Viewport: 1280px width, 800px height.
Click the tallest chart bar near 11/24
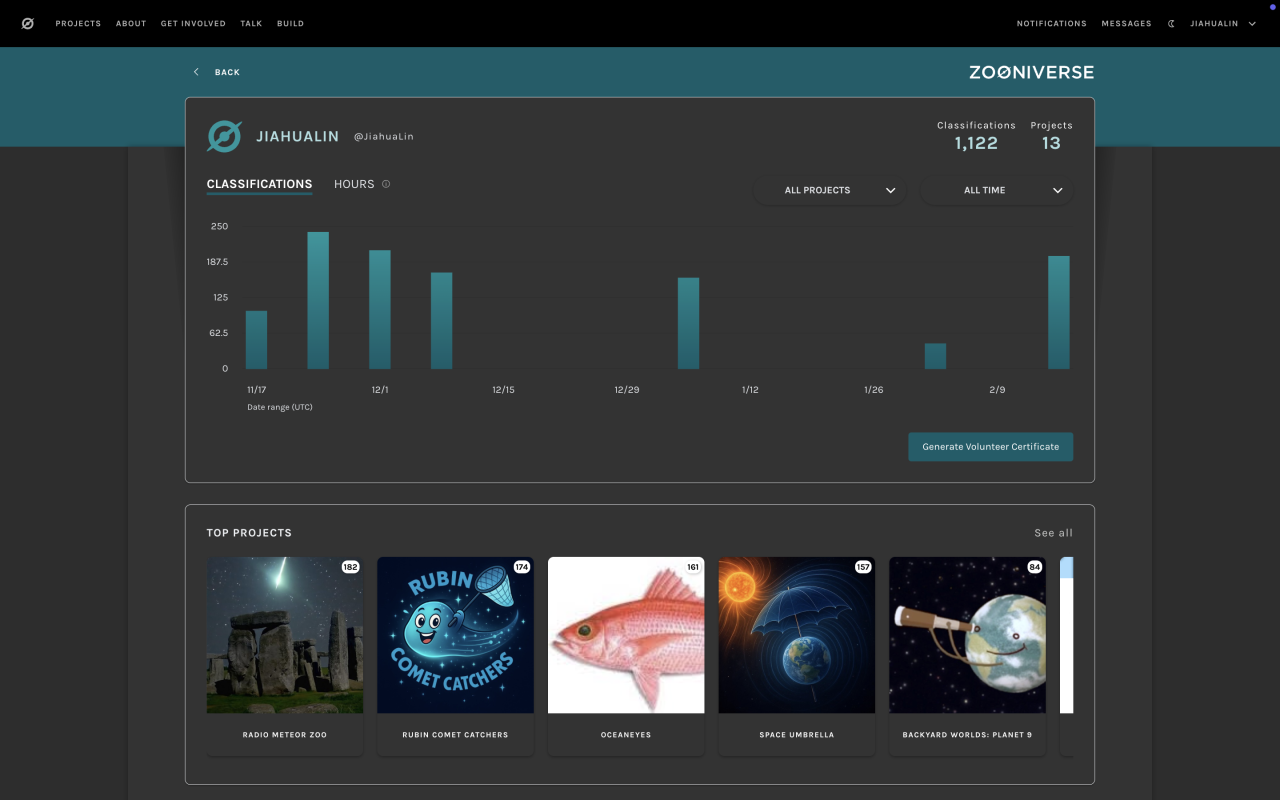point(318,300)
